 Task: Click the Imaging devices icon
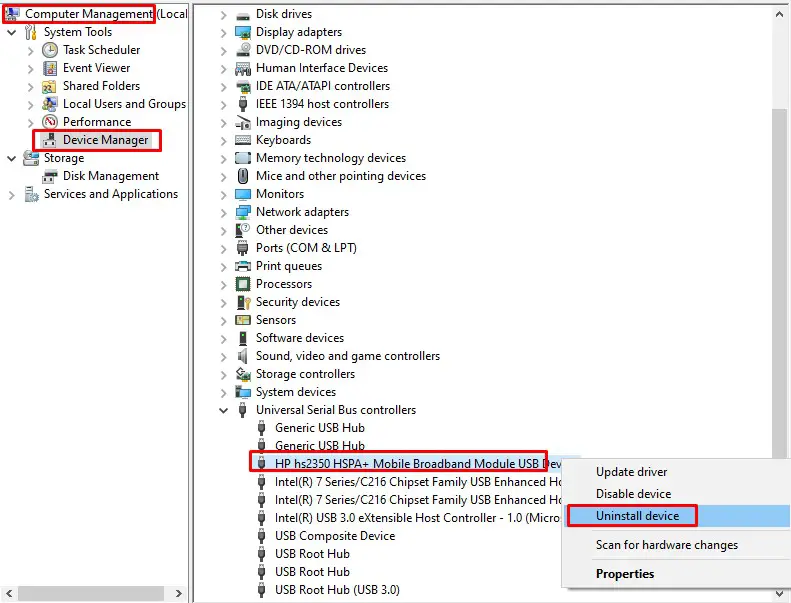[243, 122]
